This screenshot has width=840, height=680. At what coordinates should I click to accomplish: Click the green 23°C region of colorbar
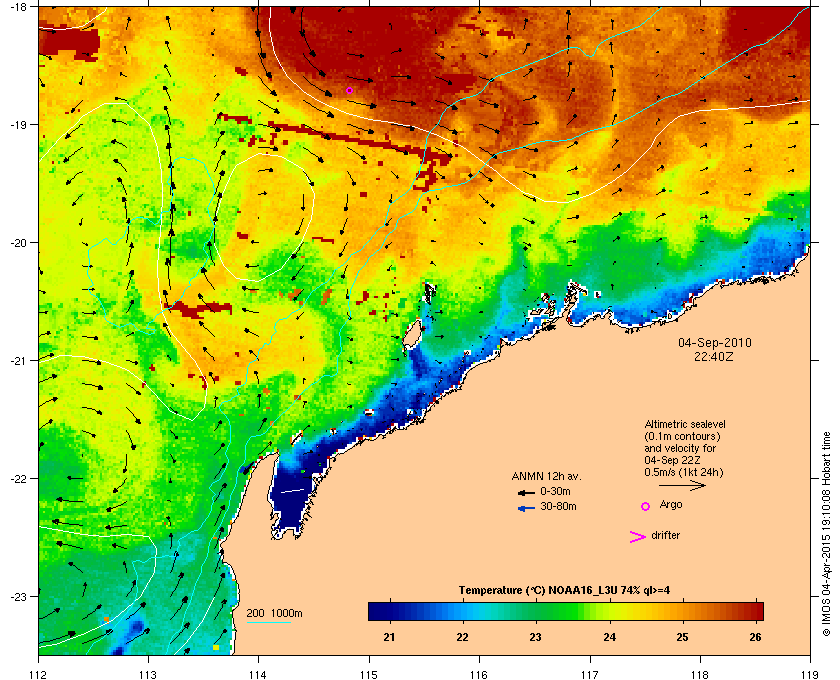tap(536, 611)
